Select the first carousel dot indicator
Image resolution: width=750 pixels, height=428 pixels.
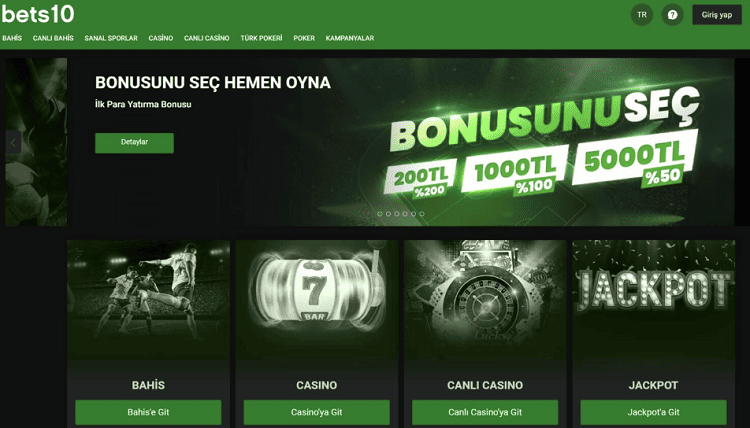point(380,214)
